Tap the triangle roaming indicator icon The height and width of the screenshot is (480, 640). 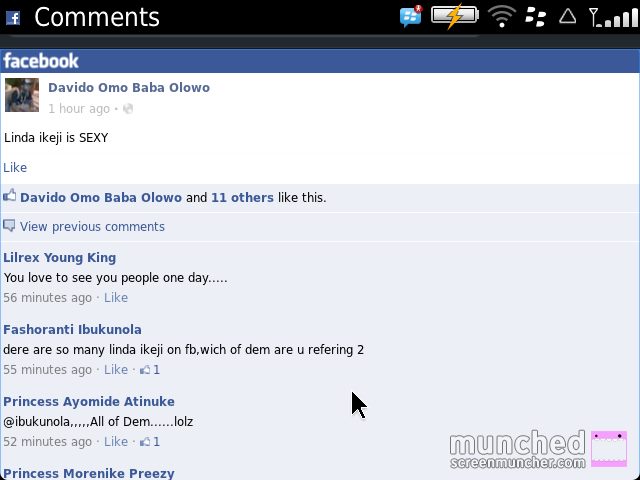[x=567, y=16]
